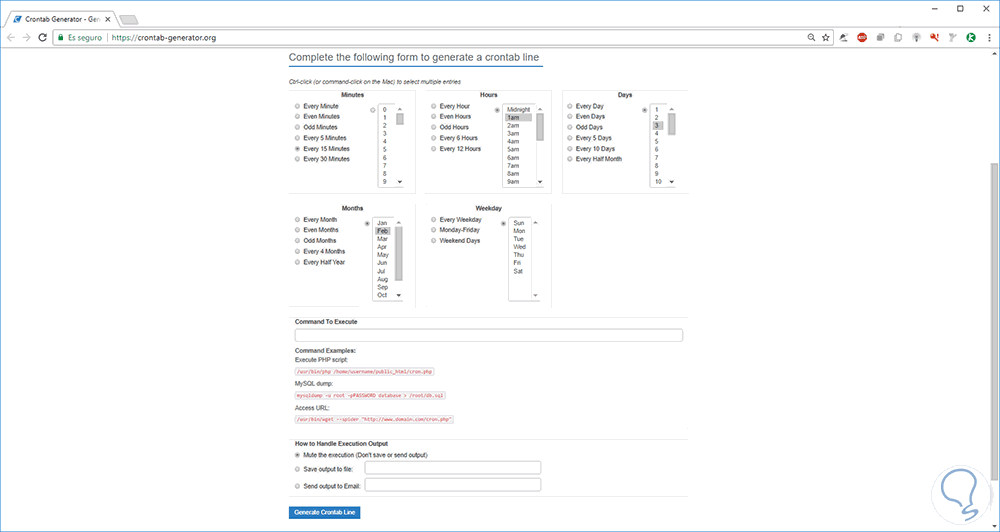The height and width of the screenshot is (532, 1000).
Task: Select the Every Month radio option
Action: [x=297, y=219]
